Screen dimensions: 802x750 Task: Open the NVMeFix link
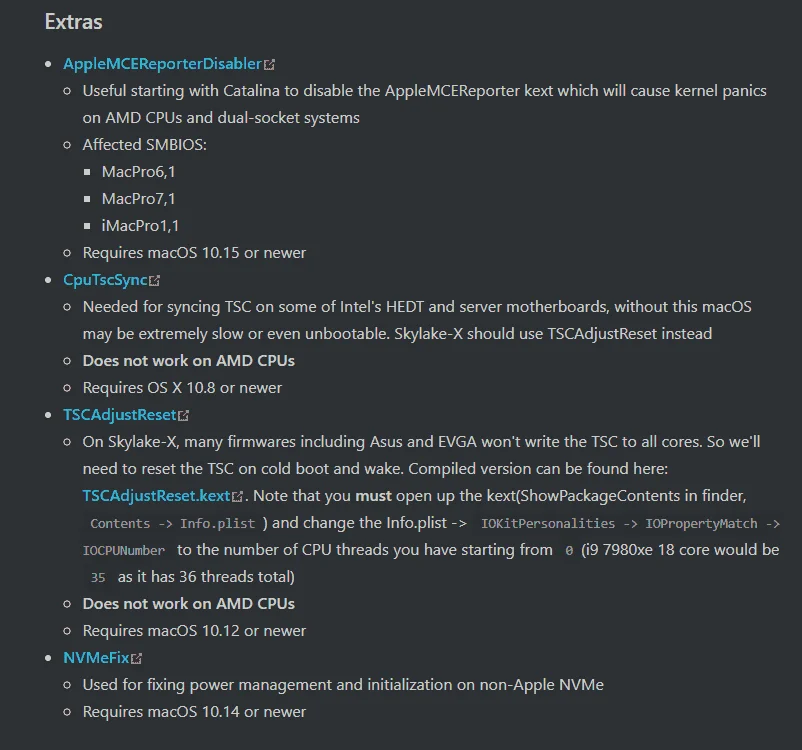coord(96,658)
